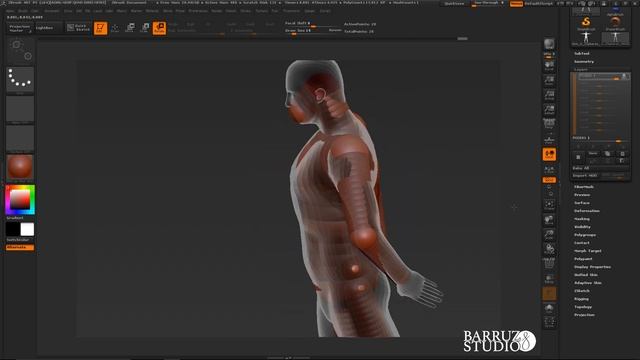Screen dimensions: 640x360
Task: Click the AAHalf zoom icon
Action: (x=549, y=110)
